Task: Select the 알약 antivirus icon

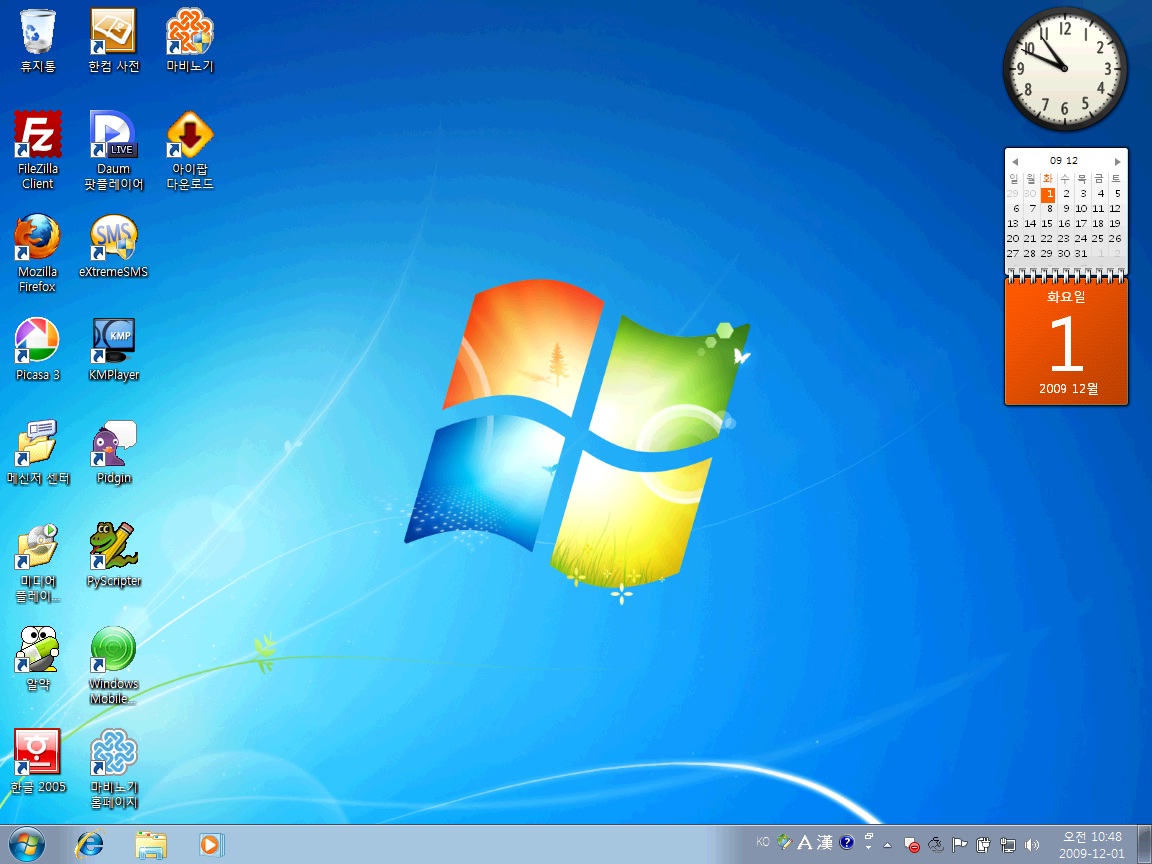Action: coord(37,658)
